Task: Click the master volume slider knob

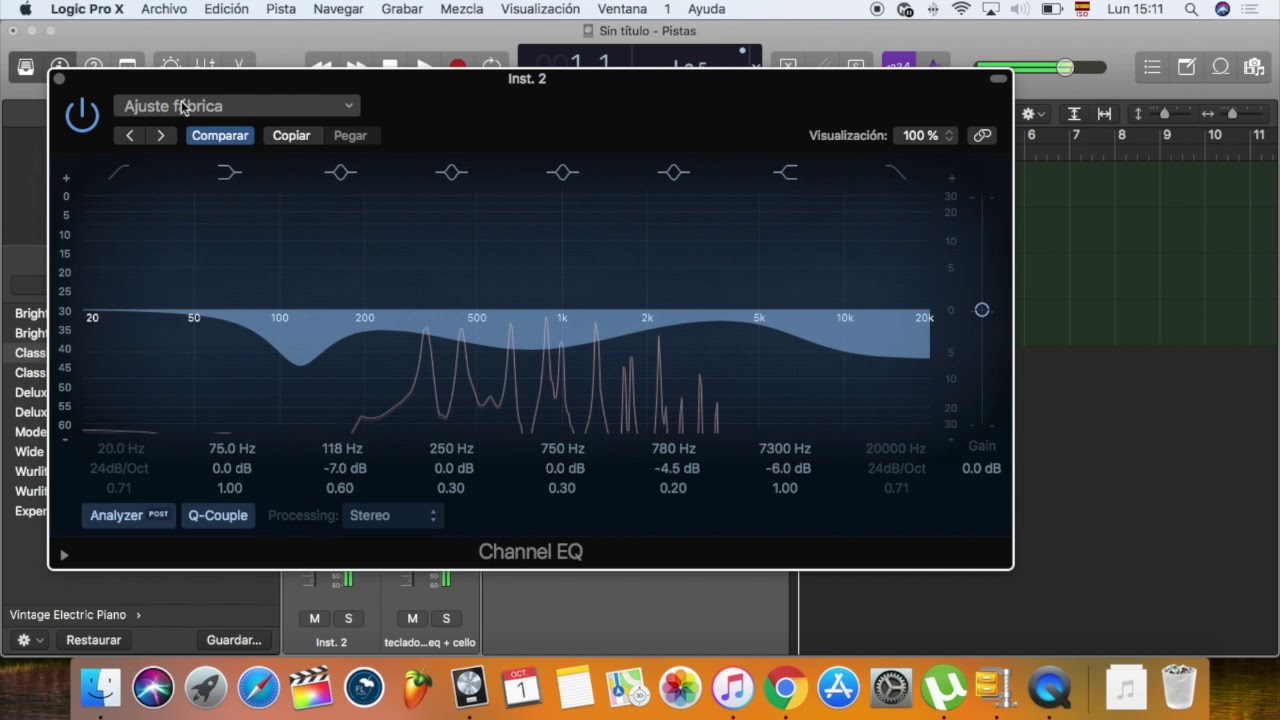Action: (x=1065, y=67)
